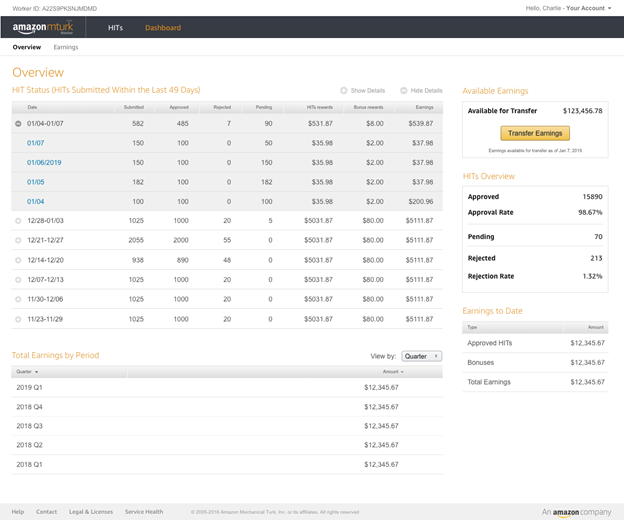Click the Rejected count 213

[x=596, y=258]
